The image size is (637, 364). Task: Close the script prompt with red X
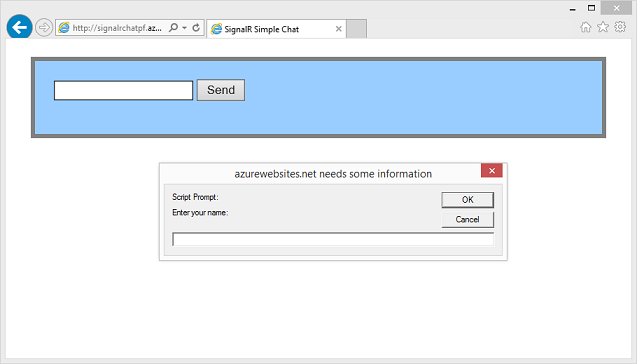492,171
